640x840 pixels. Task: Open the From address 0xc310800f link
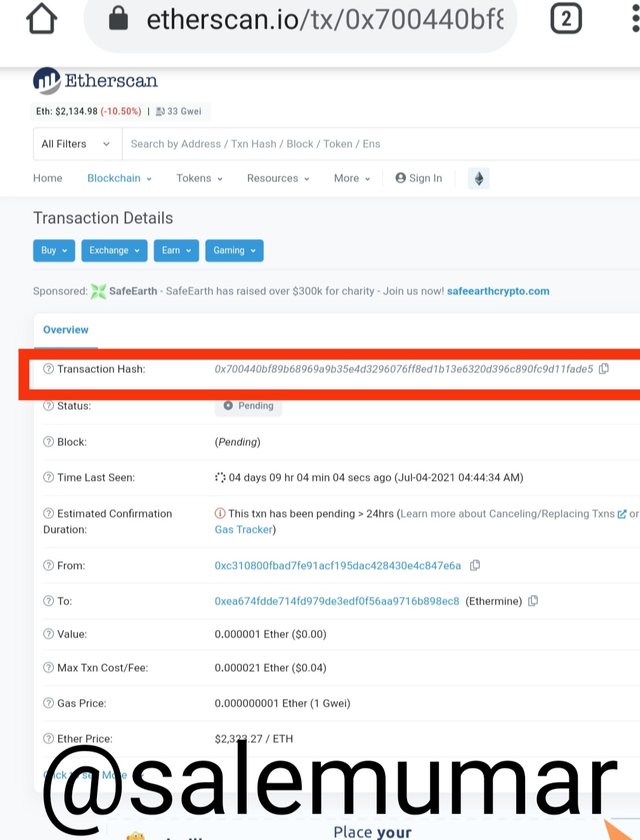pyautogui.click(x=337, y=566)
